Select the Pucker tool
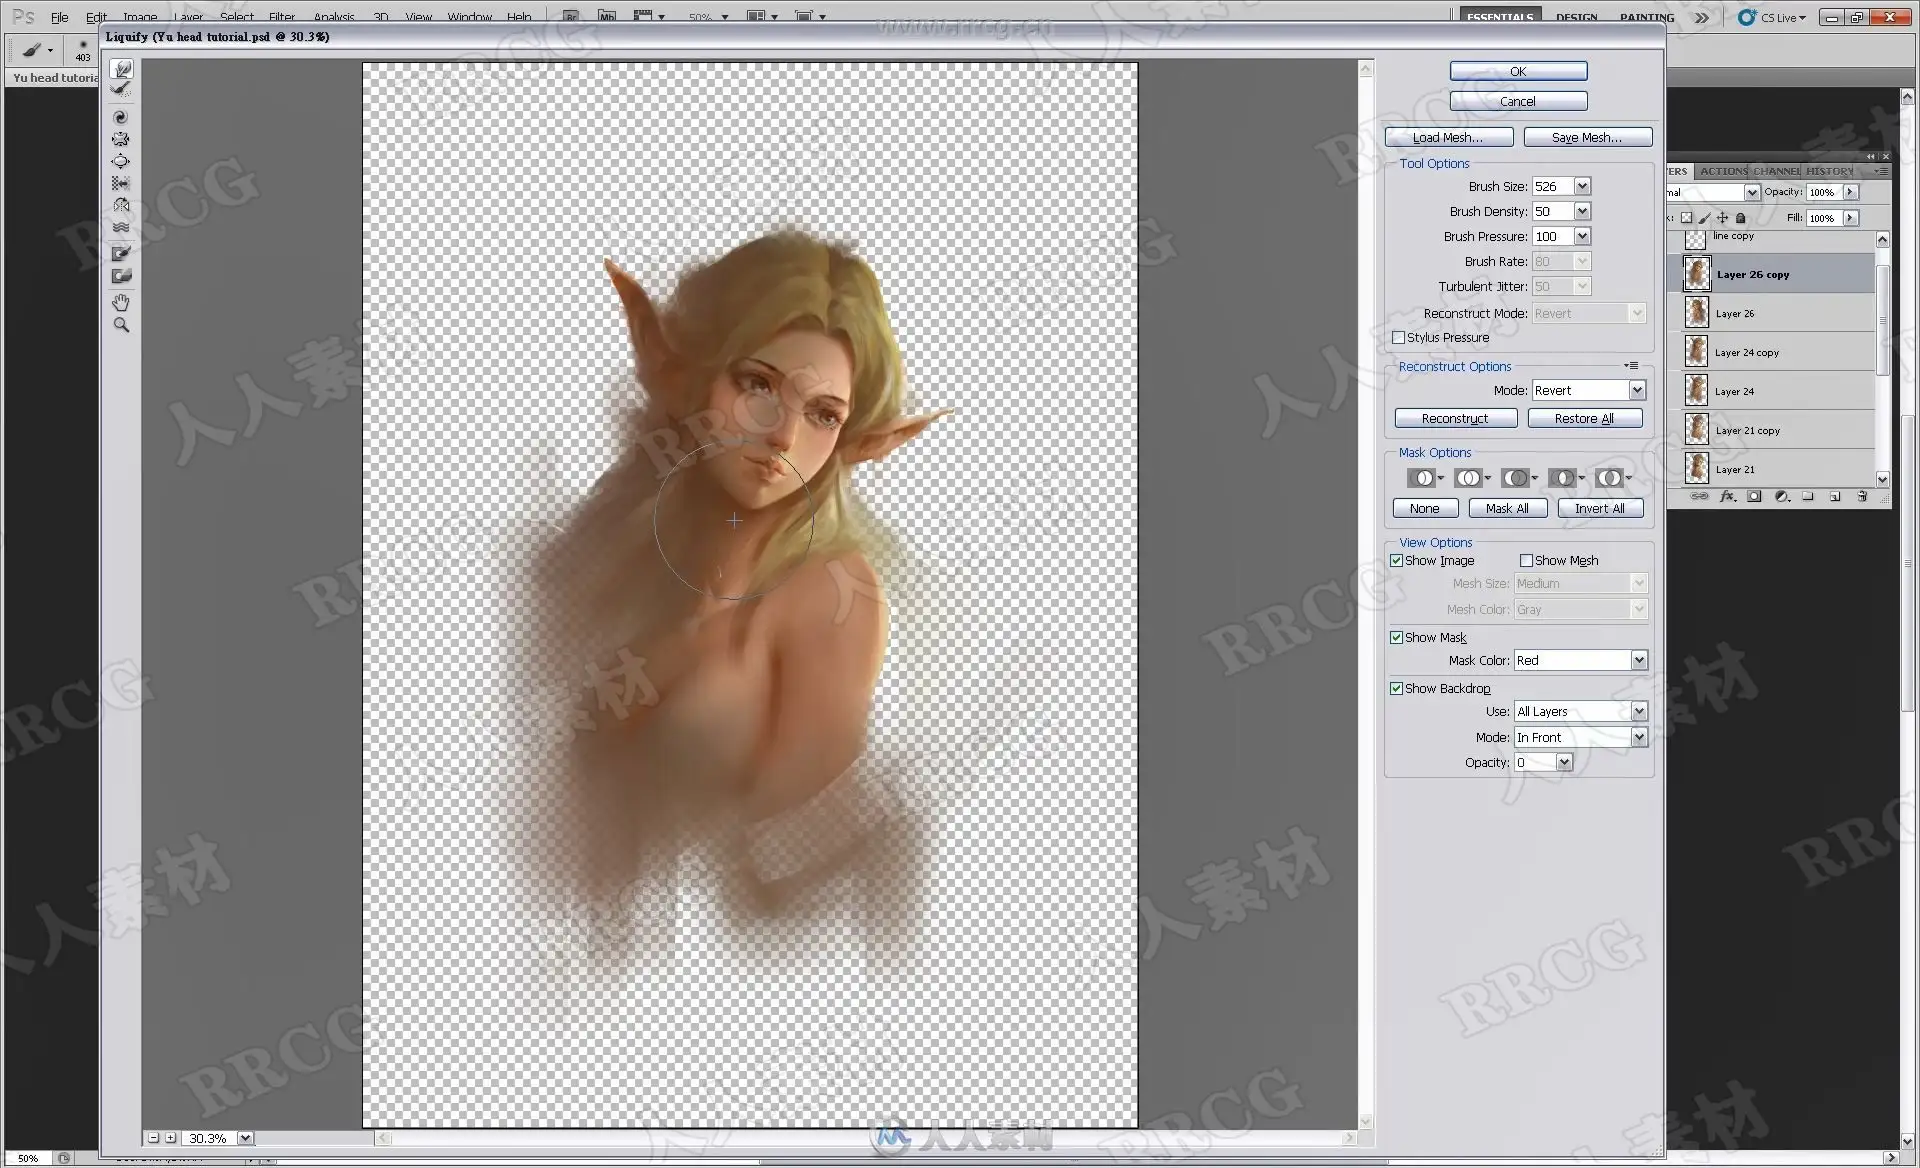The image size is (1920, 1168). [121, 139]
